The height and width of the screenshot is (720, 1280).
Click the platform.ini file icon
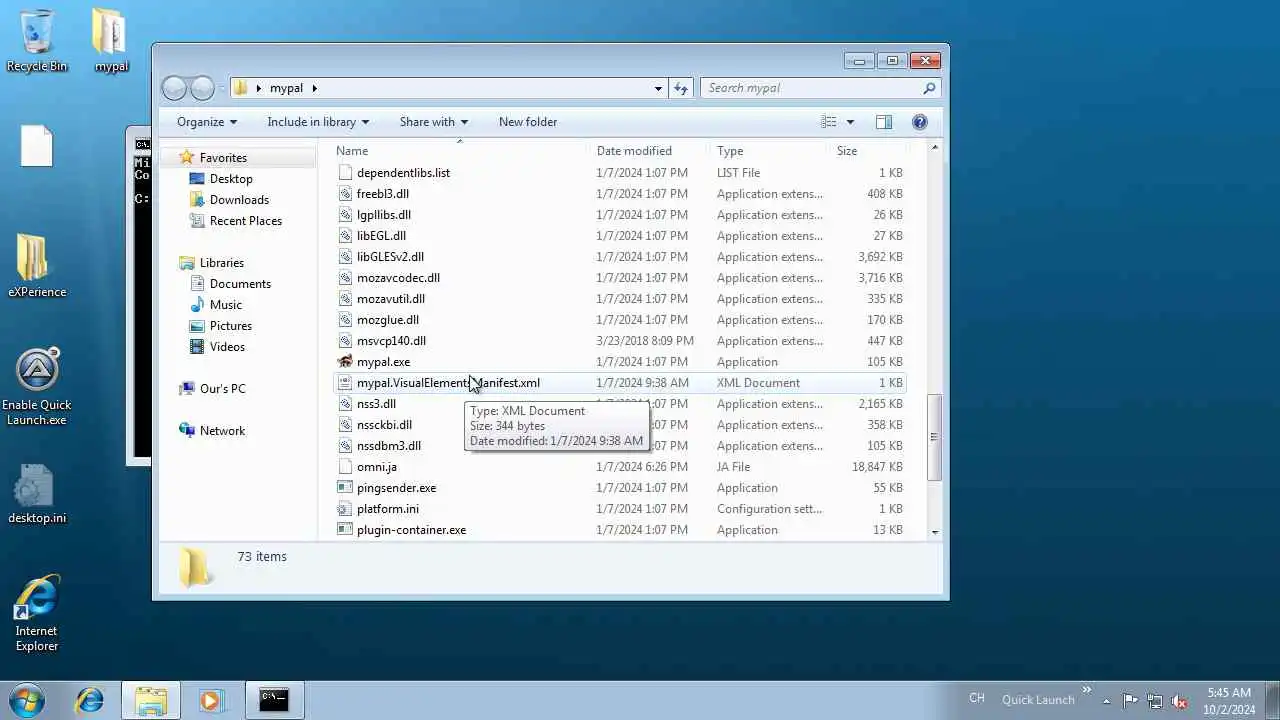click(x=345, y=509)
